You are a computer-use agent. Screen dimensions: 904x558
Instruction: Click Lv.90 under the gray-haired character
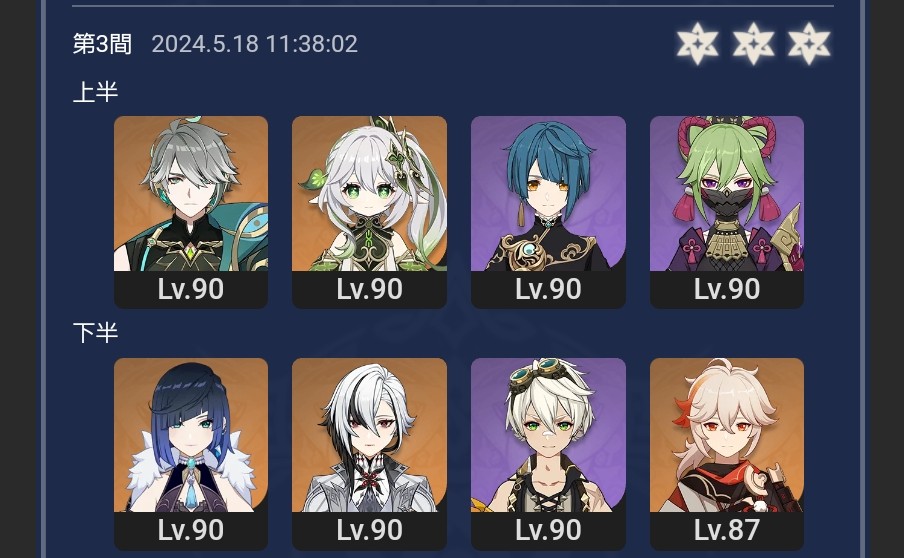191,289
